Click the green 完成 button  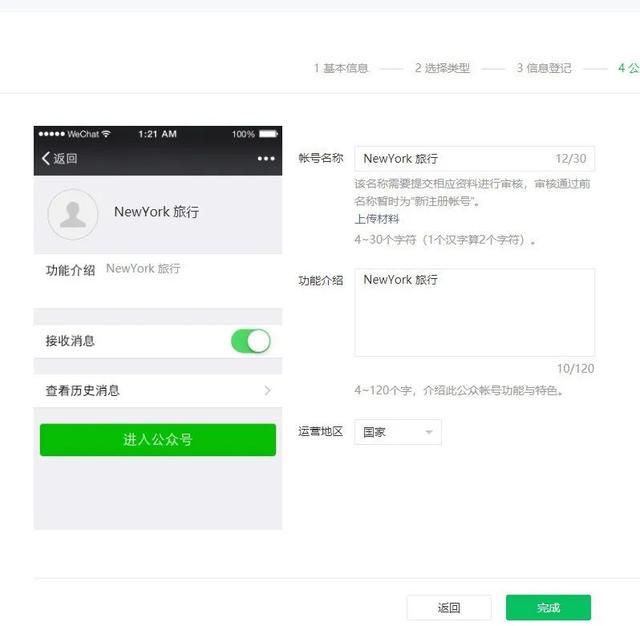[548, 608]
